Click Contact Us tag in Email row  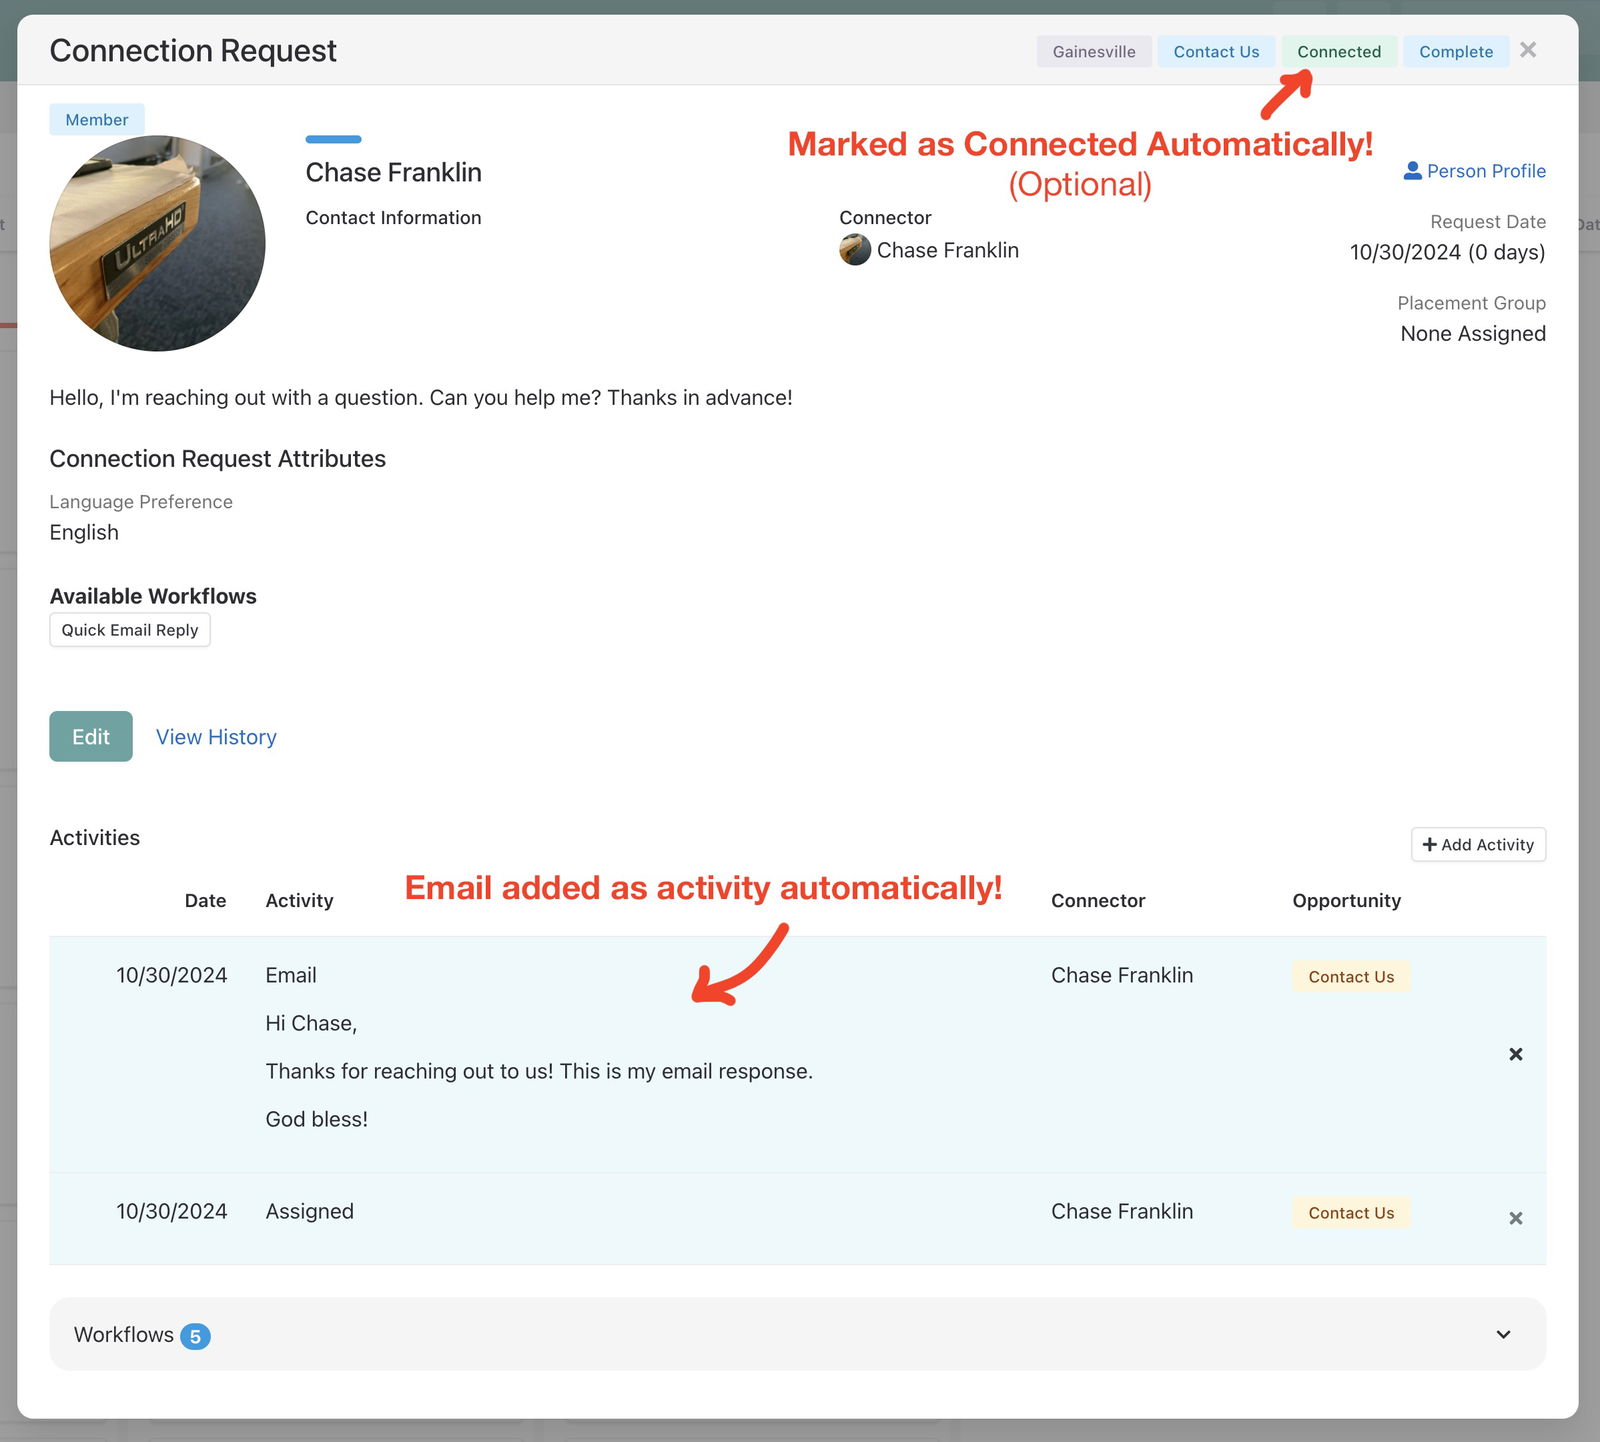1351,977
